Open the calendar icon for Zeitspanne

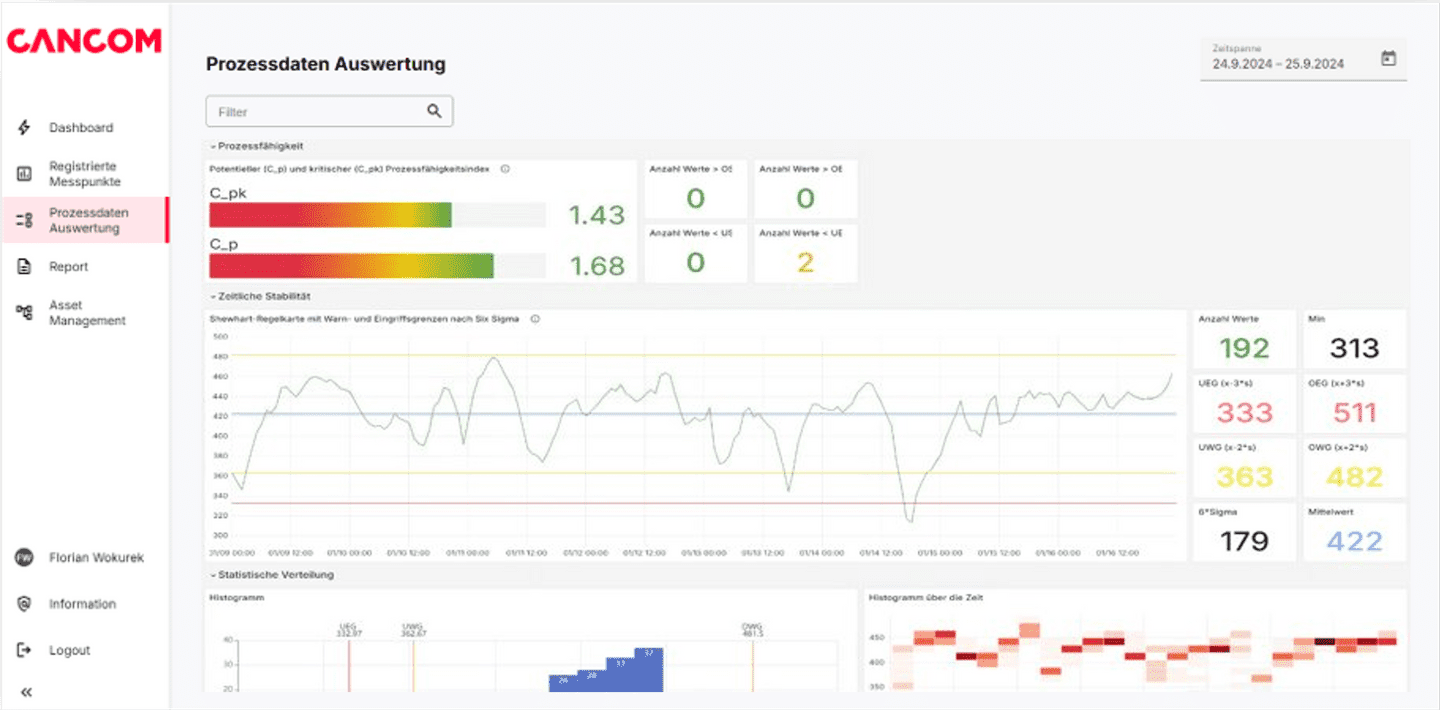pyautogui.click(x=1388, y=59)
